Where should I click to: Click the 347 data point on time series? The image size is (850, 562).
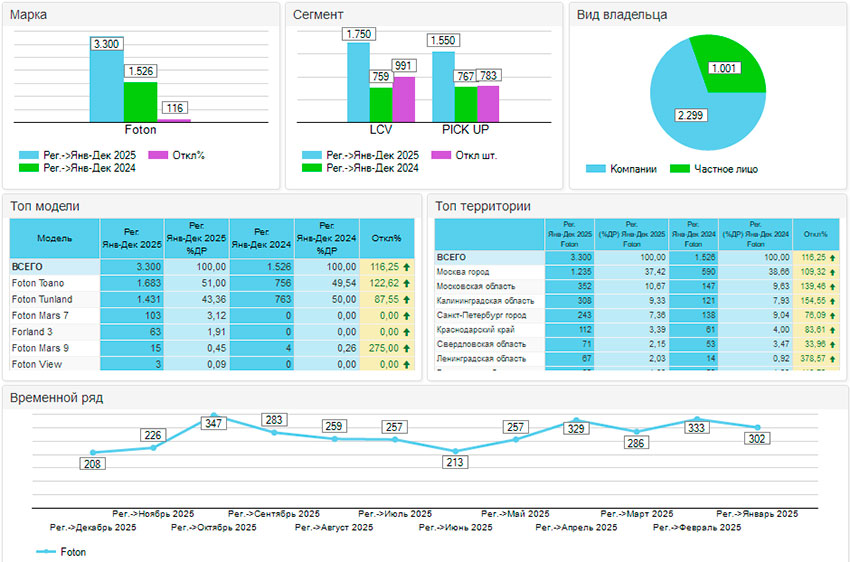pyautogui.click(x=213, y=417)
